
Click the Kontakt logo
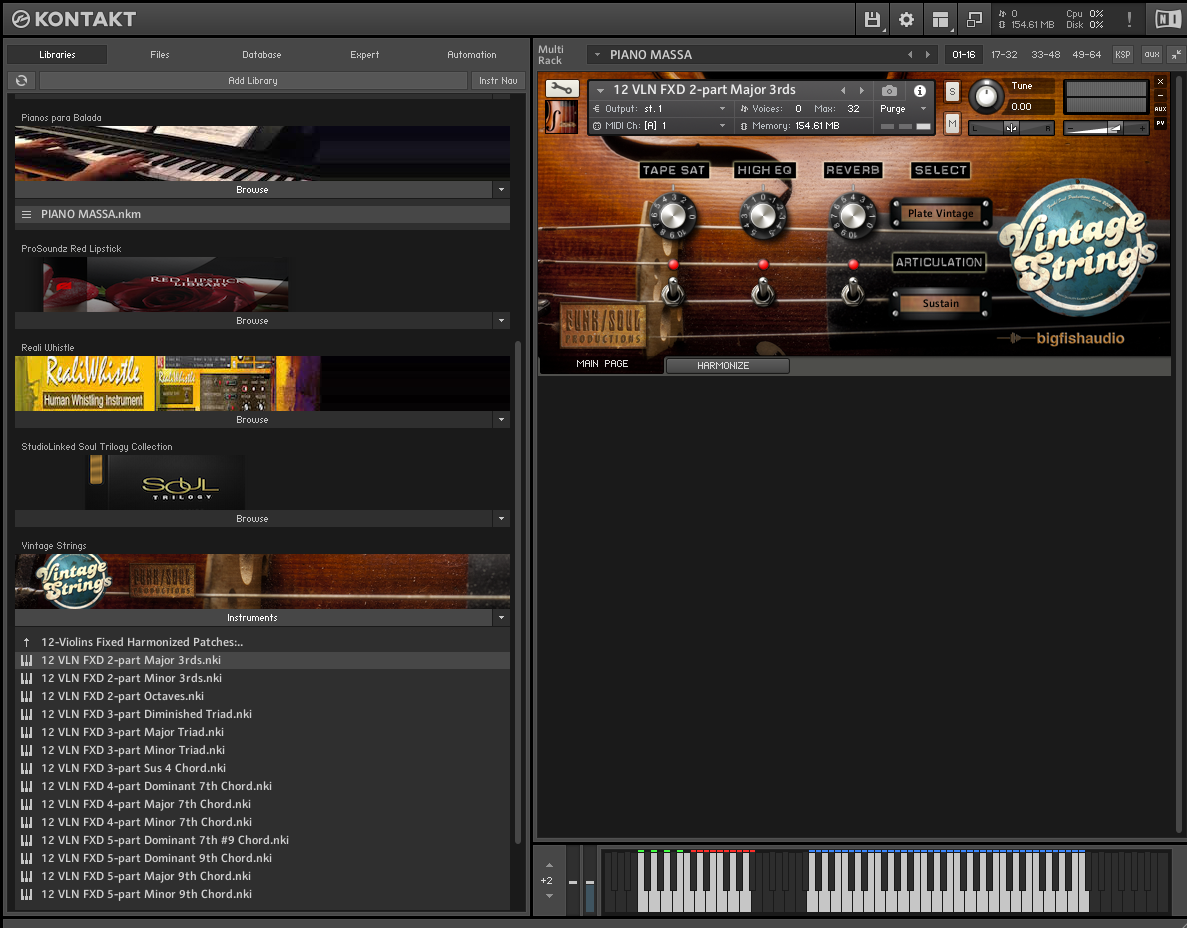[73, 19]
